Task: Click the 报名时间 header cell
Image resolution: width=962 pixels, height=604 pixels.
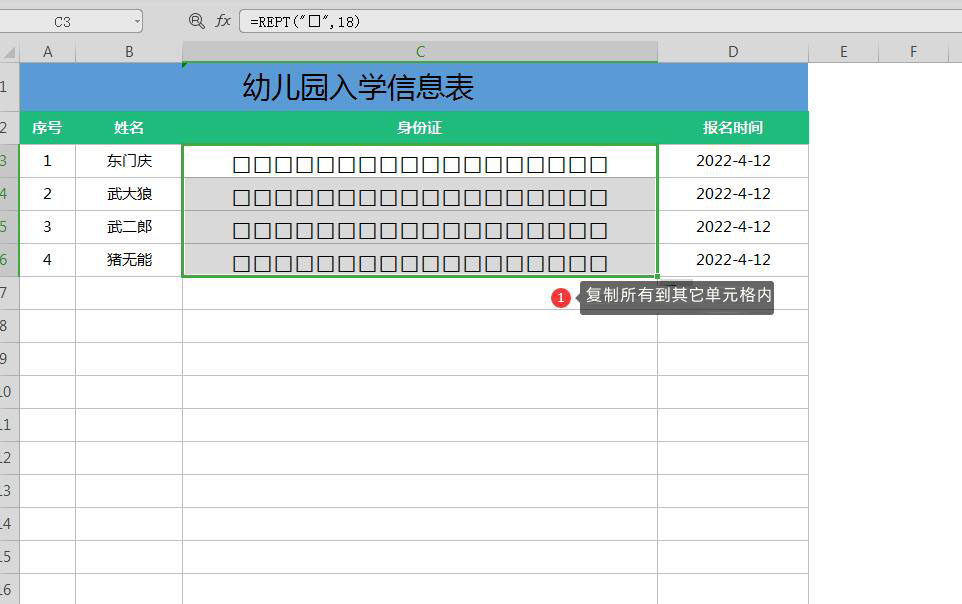Action: (x=733, y=128)
